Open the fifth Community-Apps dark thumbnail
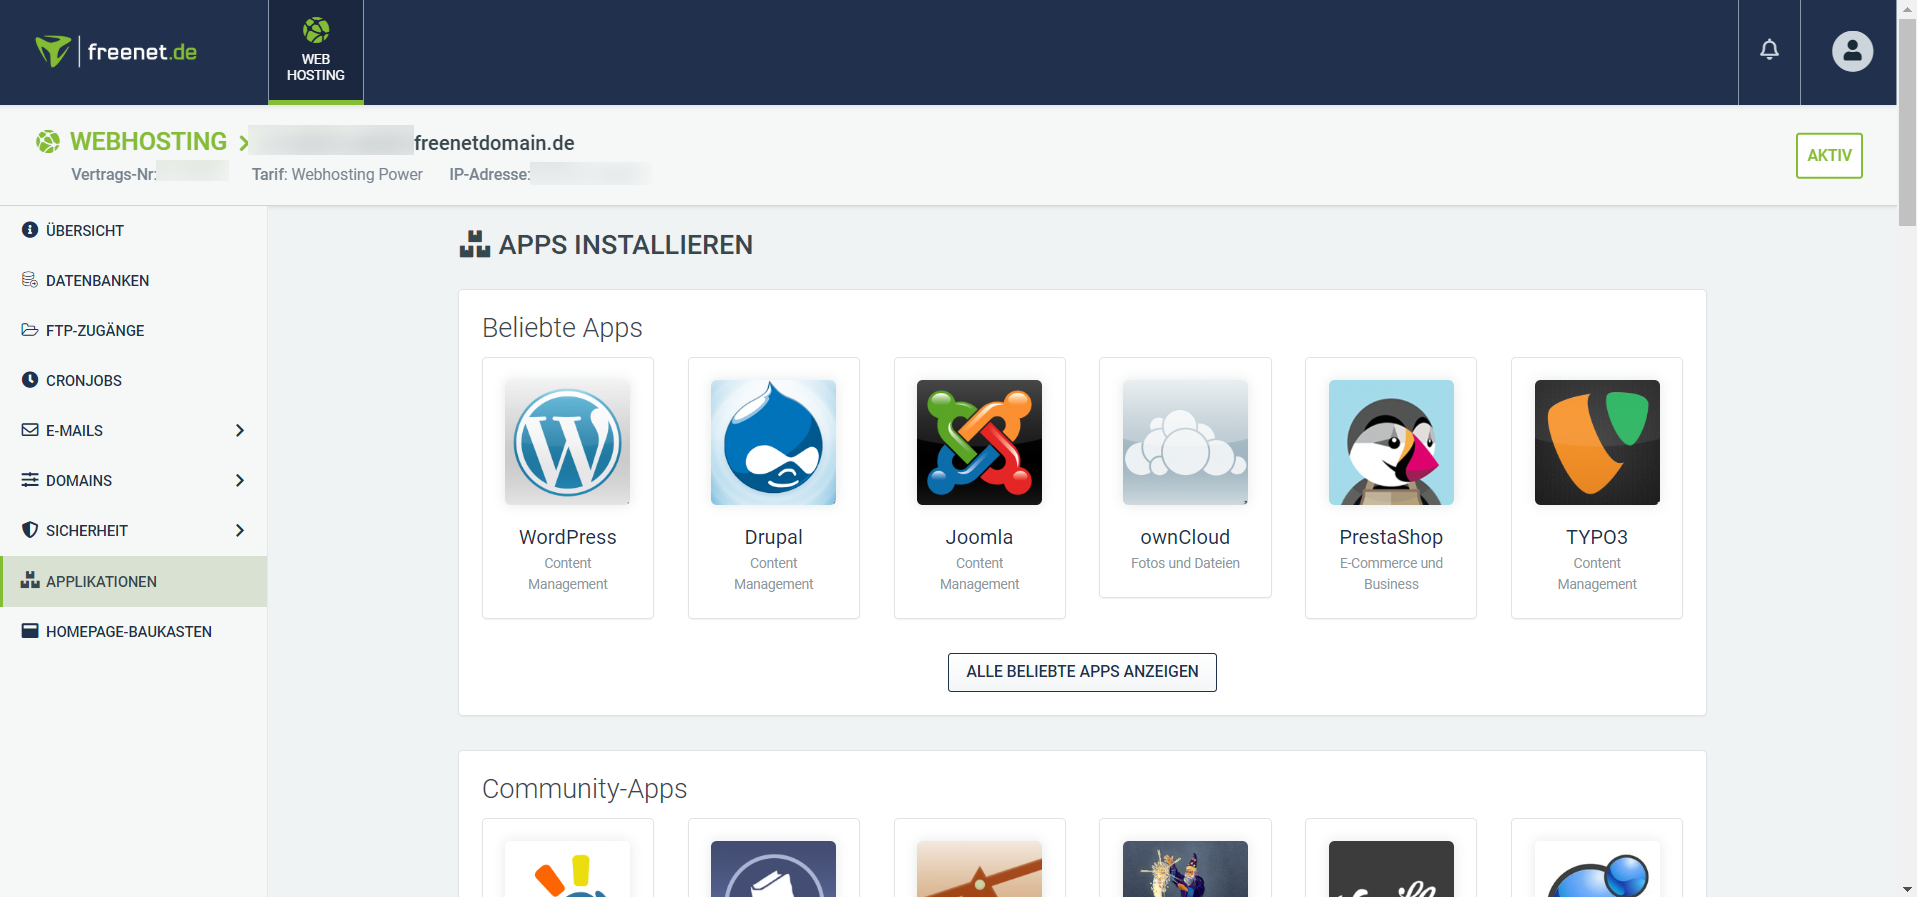This screenshot has height=897, width=1917. click(x=1391, y=868)
